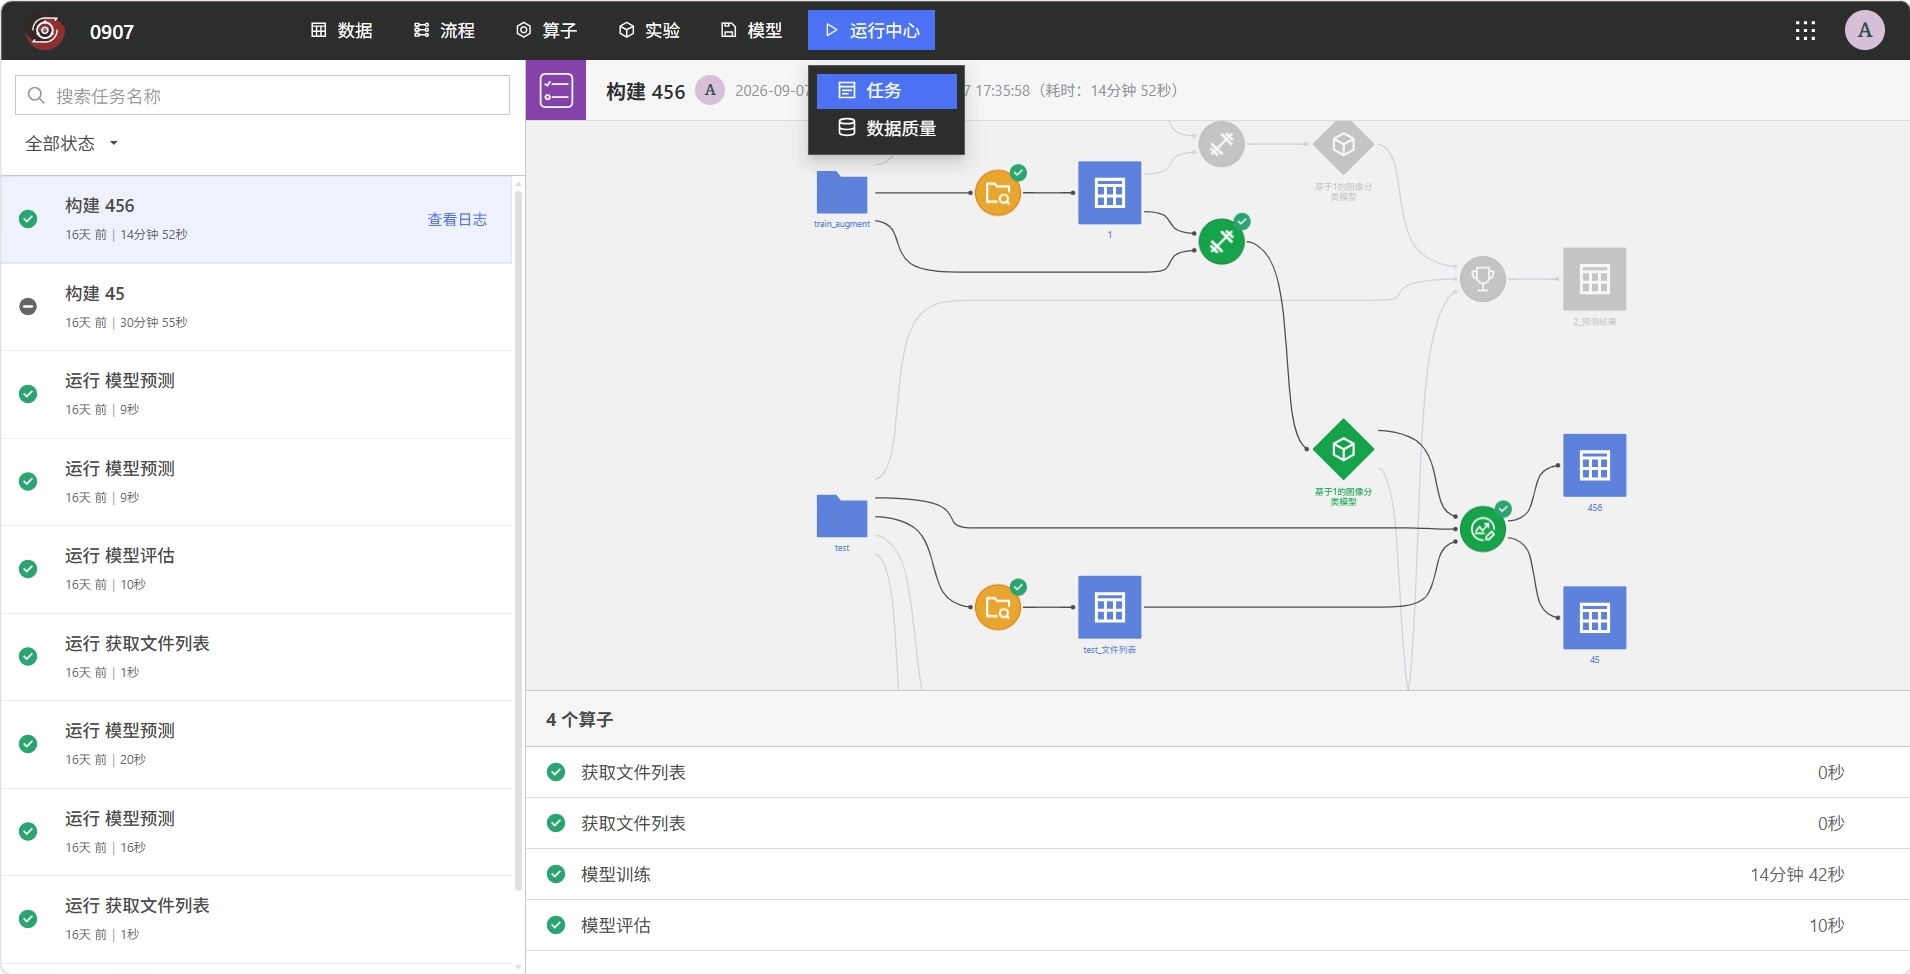Open the user avatar A menu

click(1864, 31)
